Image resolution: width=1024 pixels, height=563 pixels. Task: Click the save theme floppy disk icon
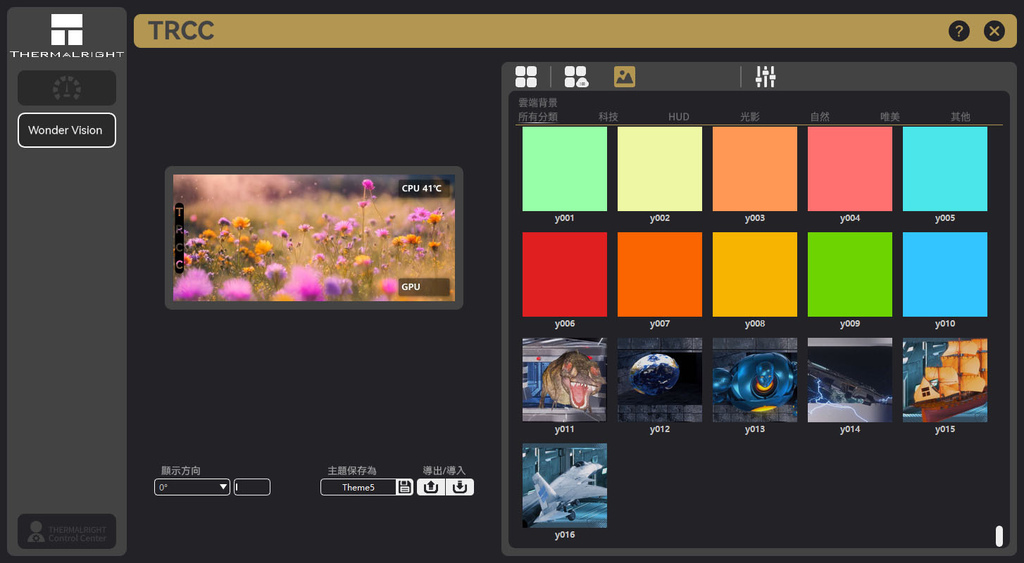[404, 487]
